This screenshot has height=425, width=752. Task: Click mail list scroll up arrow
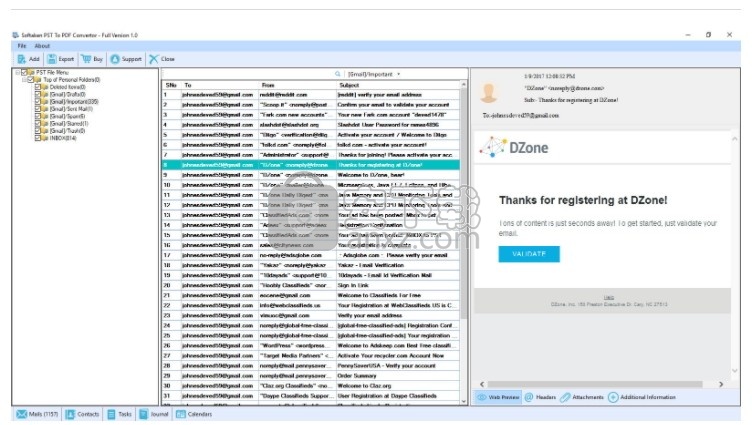click(x=463, y=84)
